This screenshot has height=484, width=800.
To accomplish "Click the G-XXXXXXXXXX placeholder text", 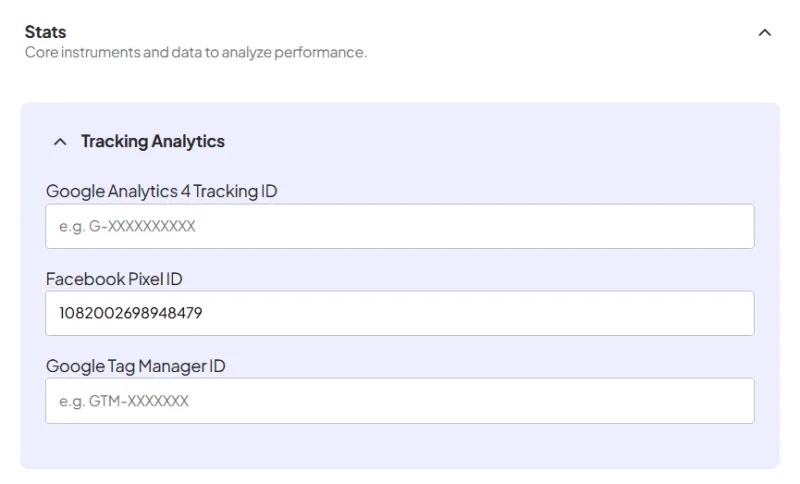I will tap(127, 227).
